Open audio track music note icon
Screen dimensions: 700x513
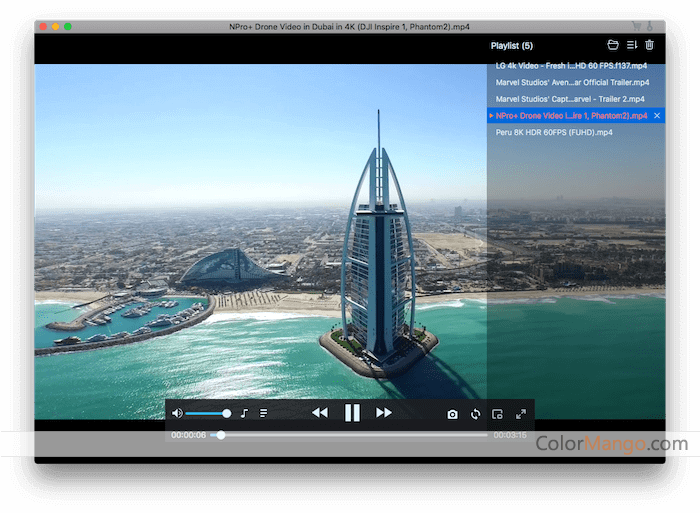click(244, 413)
